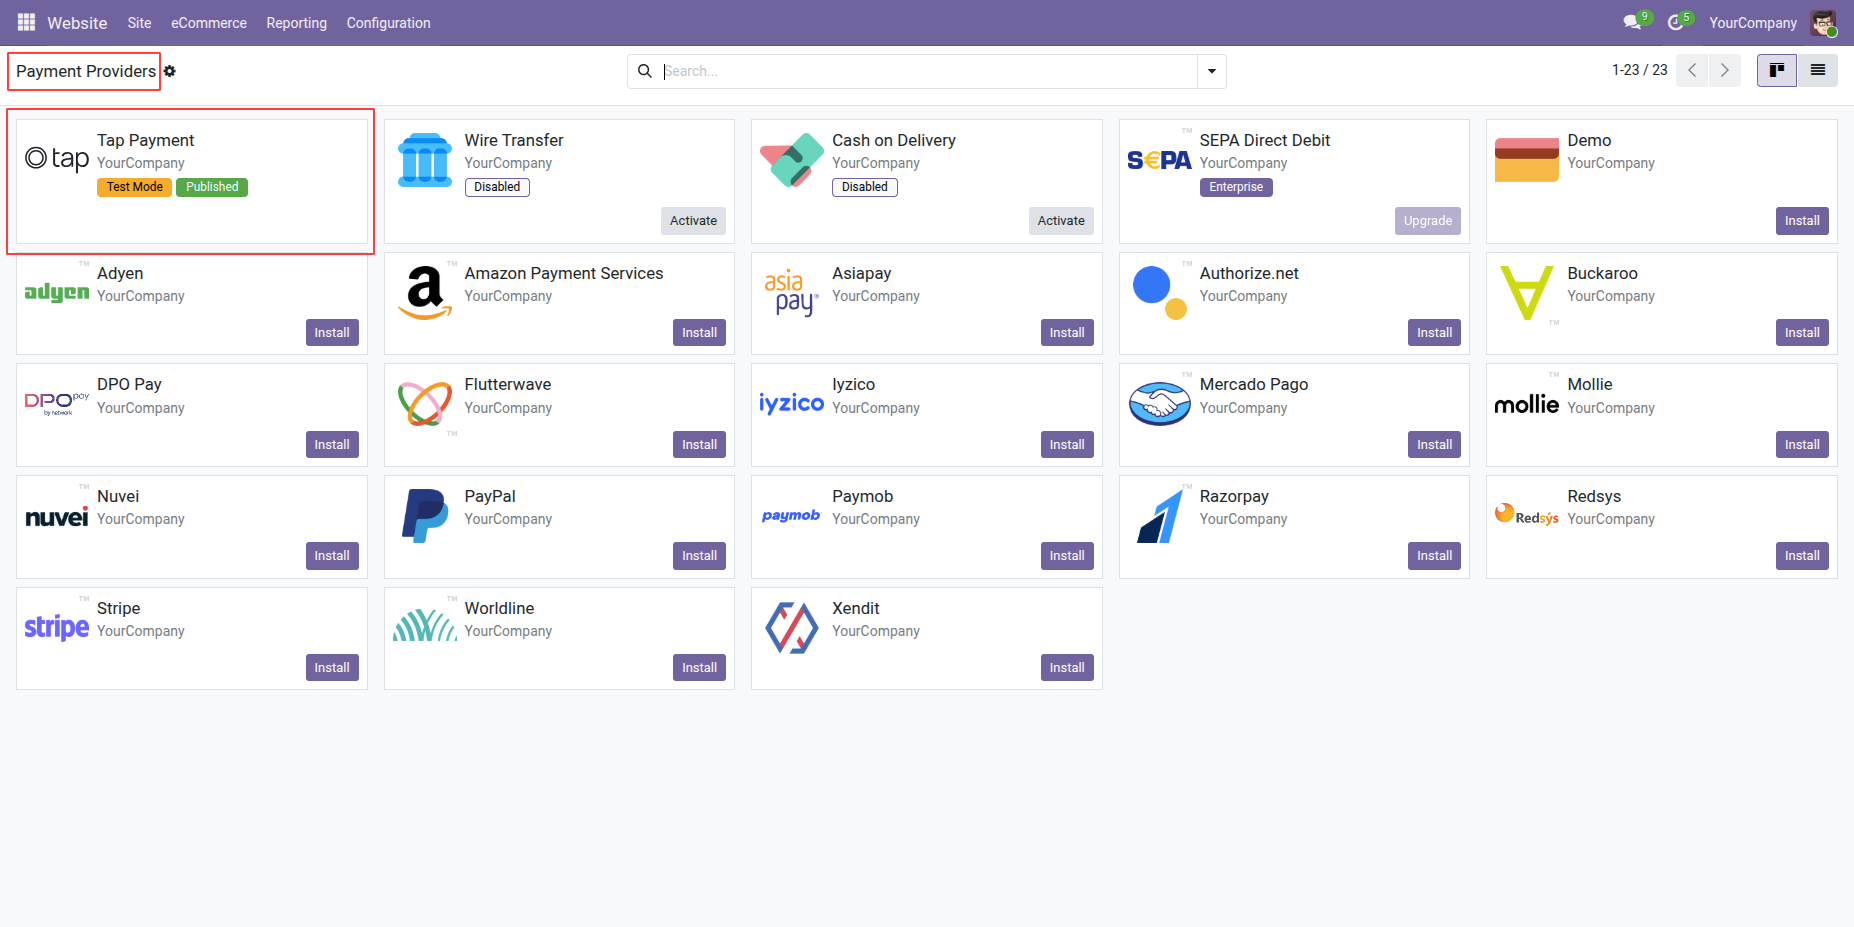
Task: Click the Stripe logo
Action: [57, 627]
